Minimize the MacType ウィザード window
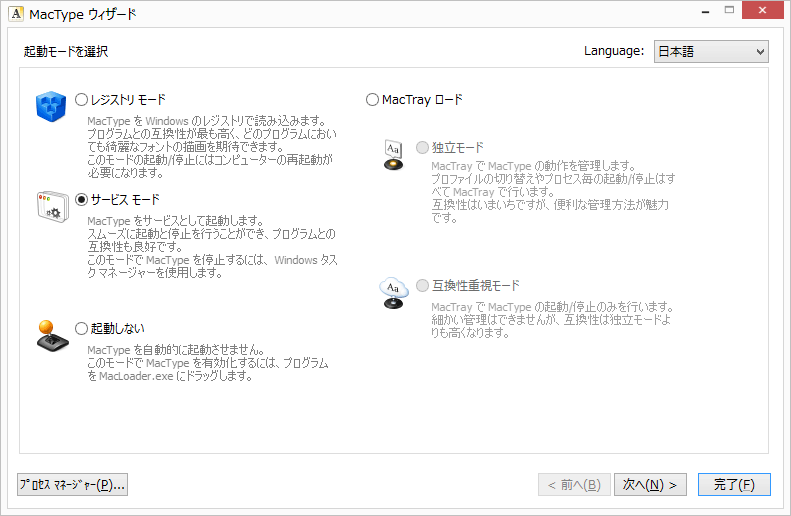791x516 pixels. coord(706,11)
